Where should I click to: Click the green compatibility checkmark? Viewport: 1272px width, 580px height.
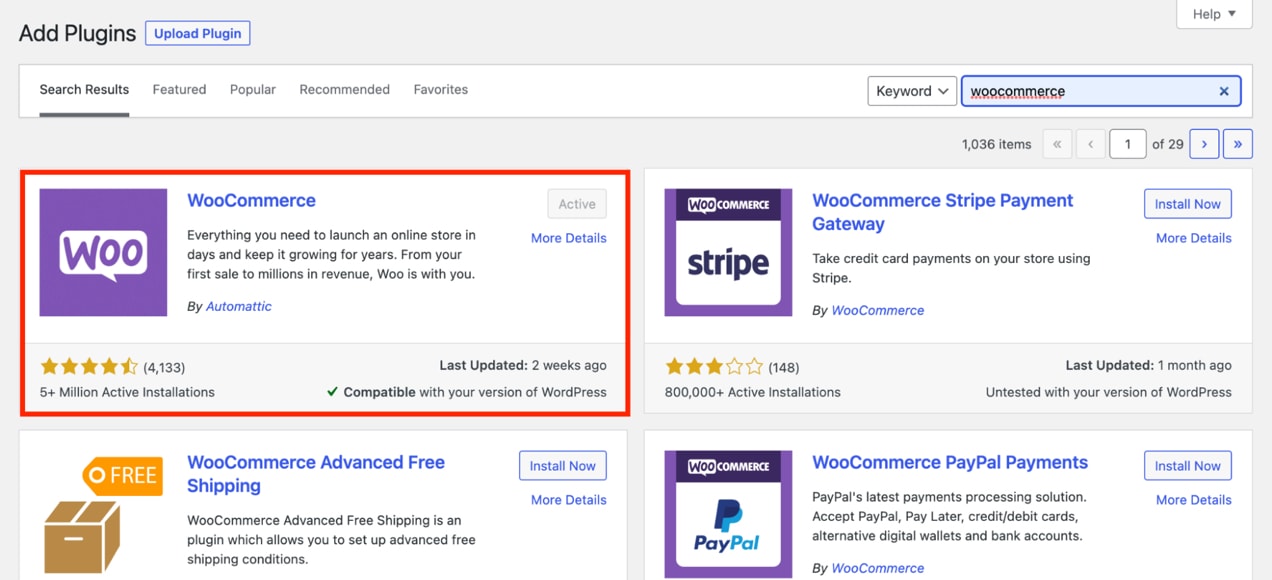331,392
